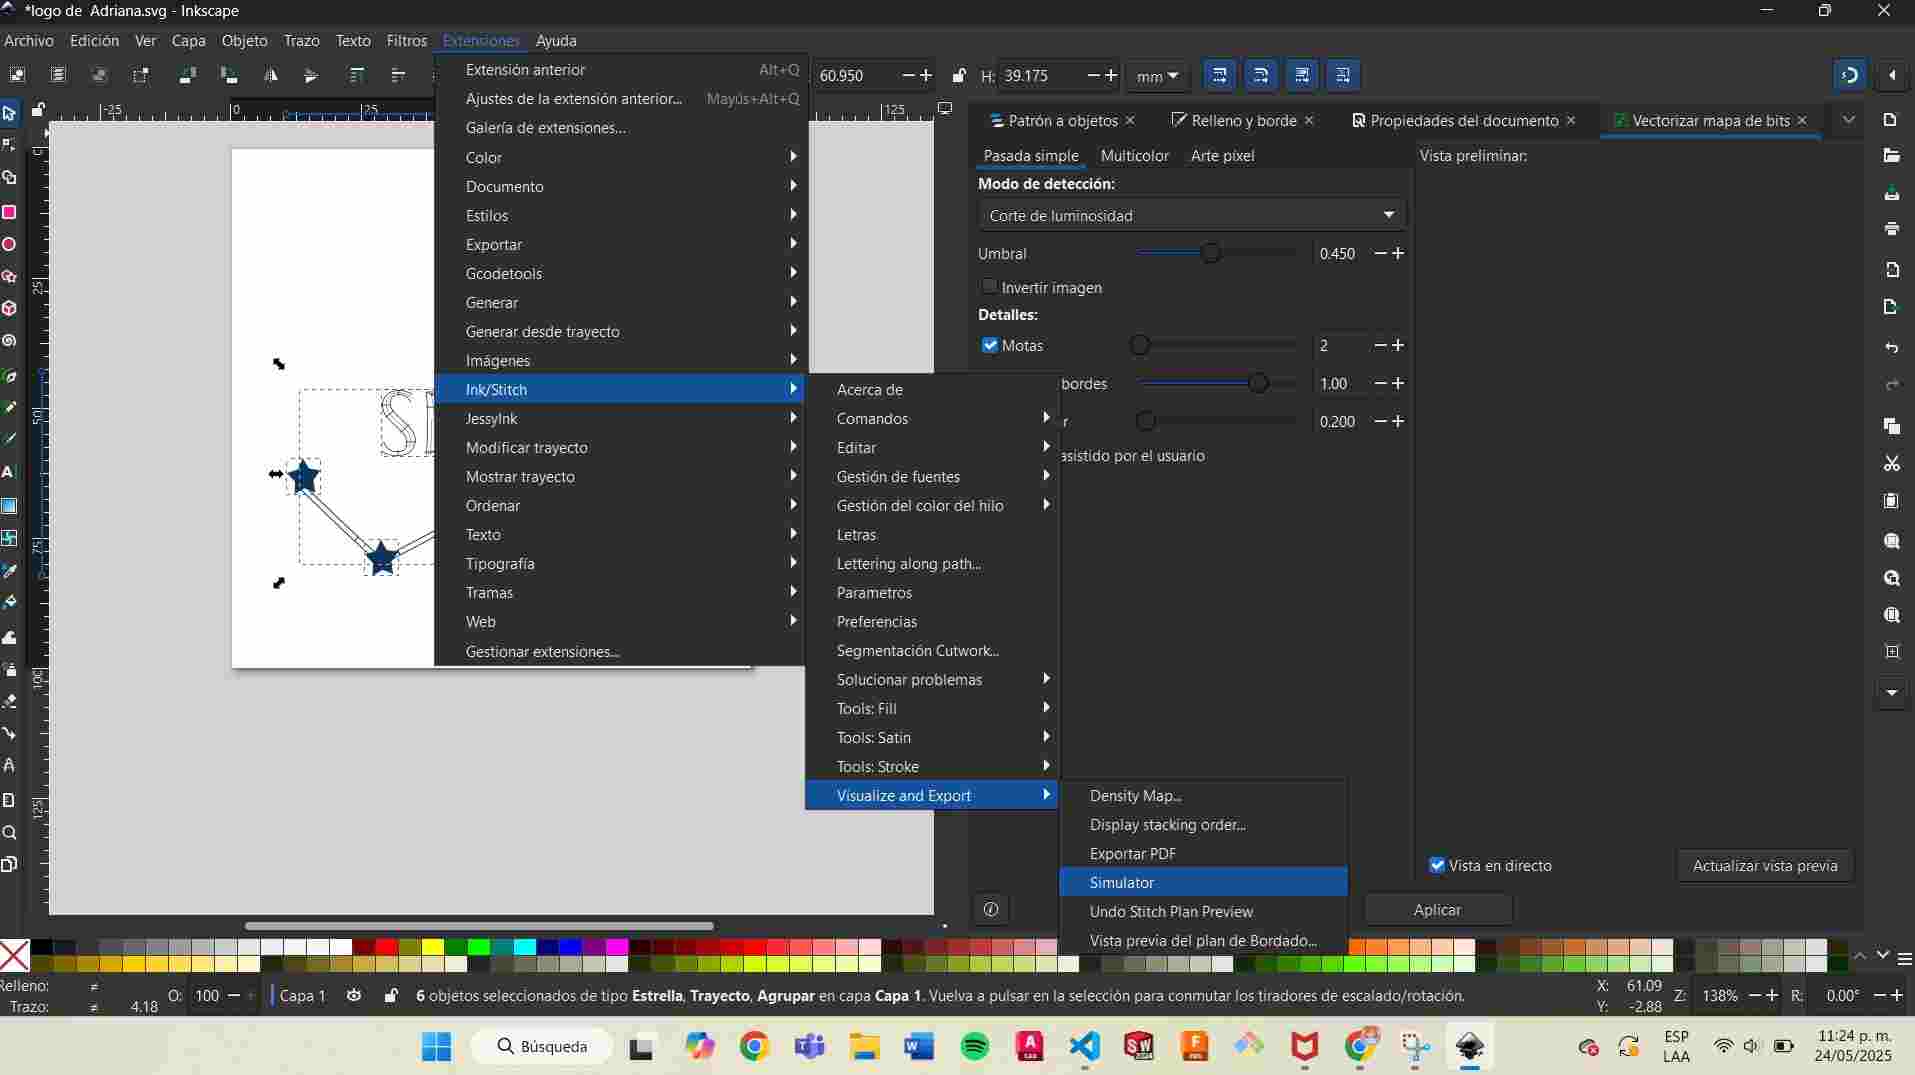The height and width of the screenshot is (1075, 1915).
Task: Click Actualizar vista previa button
Action: click(1765, 865)
